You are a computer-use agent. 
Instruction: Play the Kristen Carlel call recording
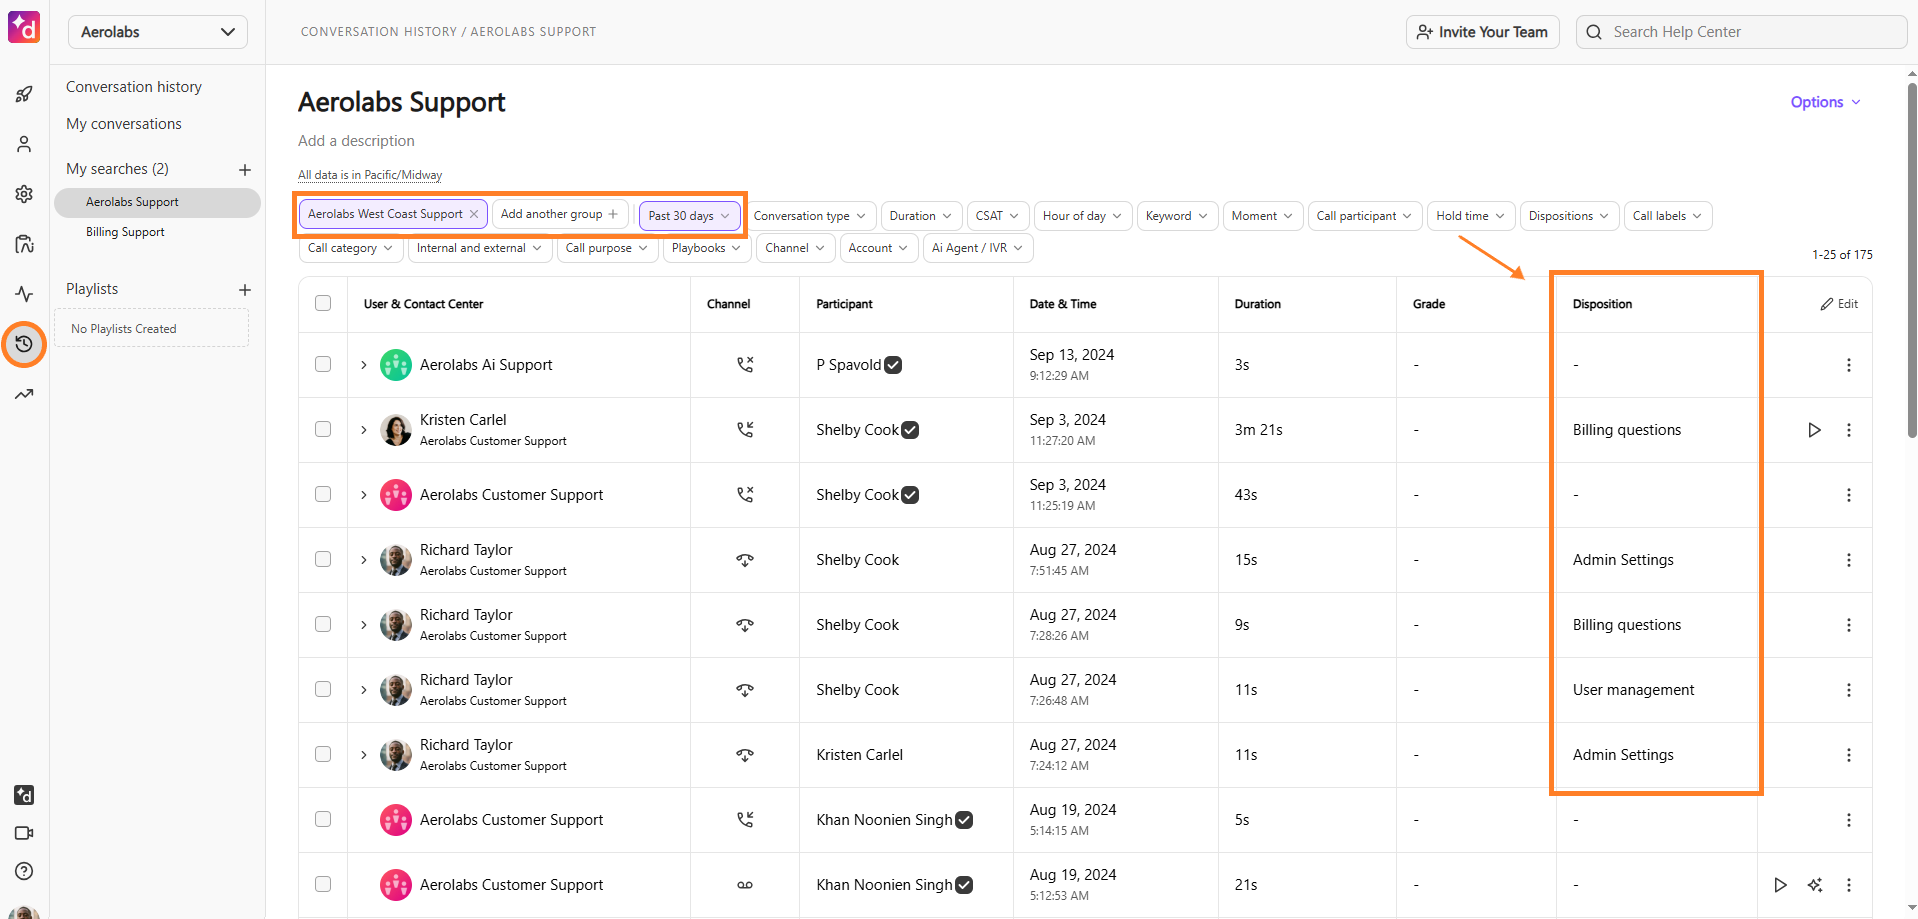click(1814, 430)
